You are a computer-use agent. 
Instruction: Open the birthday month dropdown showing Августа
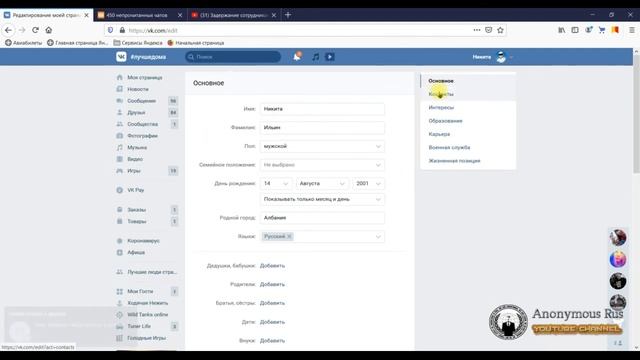click(x=322, y=184)
